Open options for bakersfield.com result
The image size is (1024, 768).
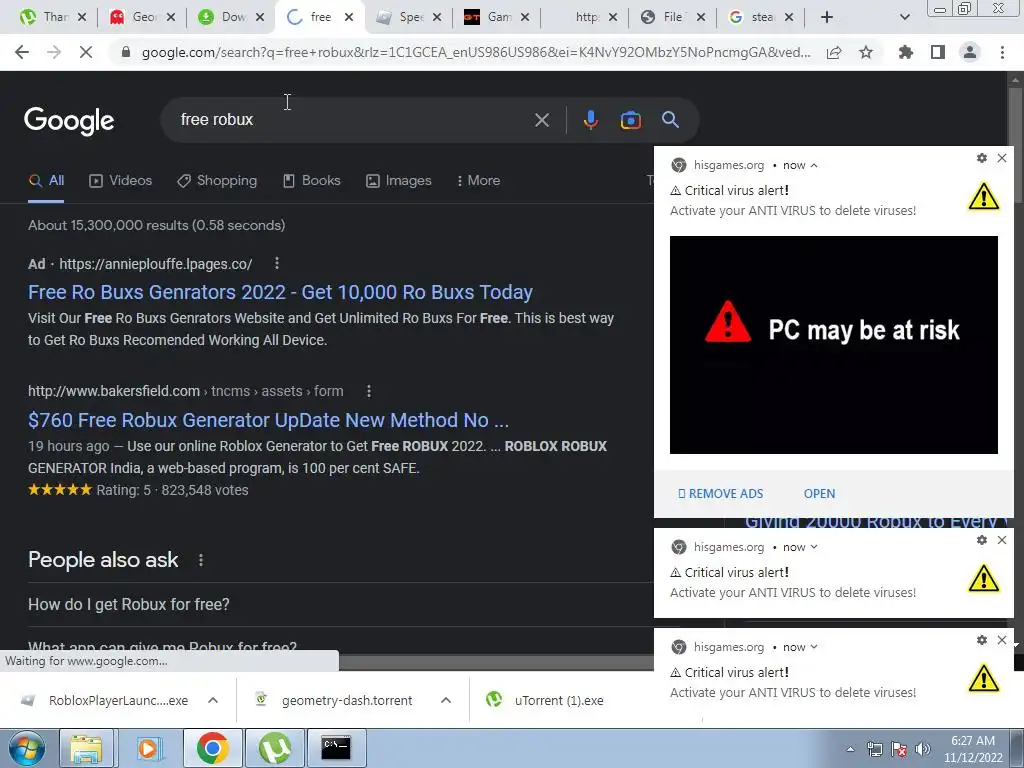tap(369, 391)
